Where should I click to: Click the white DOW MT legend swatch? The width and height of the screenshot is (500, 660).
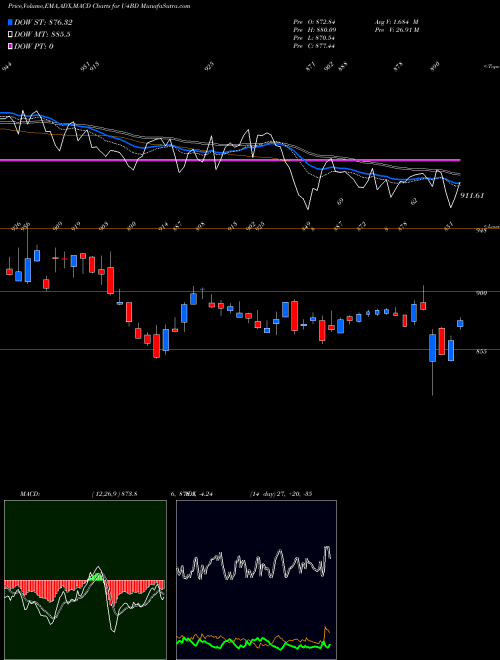click(10, 34)
